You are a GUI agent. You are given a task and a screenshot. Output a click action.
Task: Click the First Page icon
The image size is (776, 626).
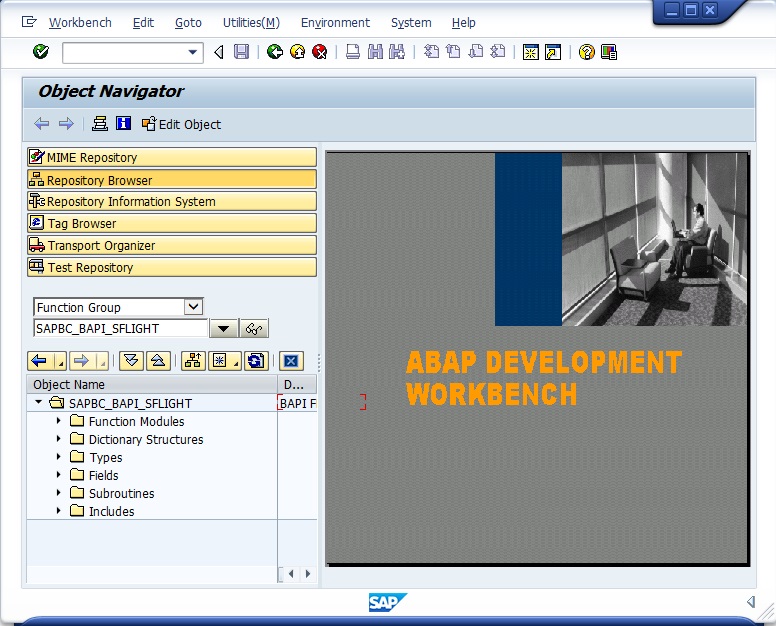pos(432,51)
